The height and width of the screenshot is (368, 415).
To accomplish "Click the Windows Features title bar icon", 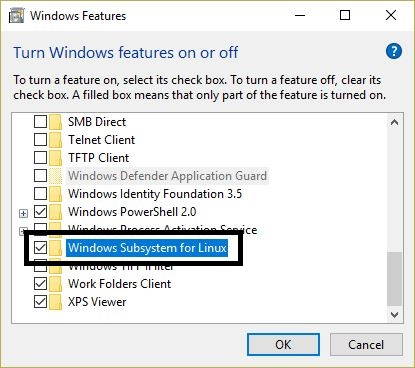I will pos(16,16).
